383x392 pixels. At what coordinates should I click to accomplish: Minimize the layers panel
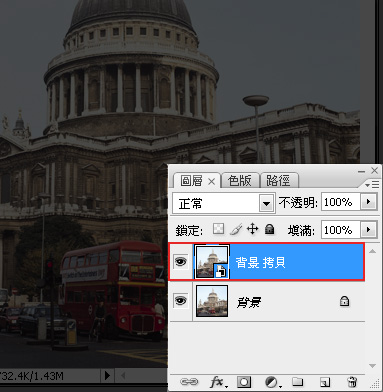pyautogui.click(x=361, y=171)
